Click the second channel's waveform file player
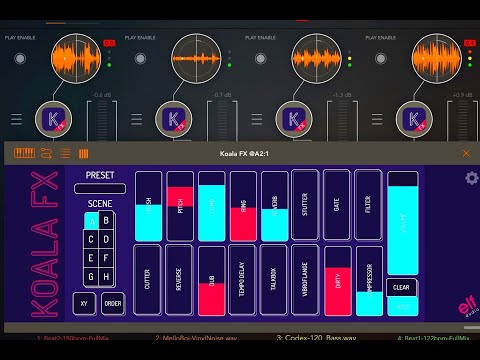480x360 pixels. click(196, 58)
